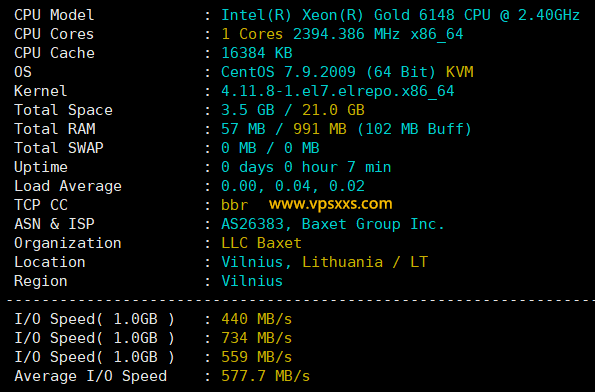Click the 'Location' label
Viewport: 595px width, 392px height.
point(50,262)
